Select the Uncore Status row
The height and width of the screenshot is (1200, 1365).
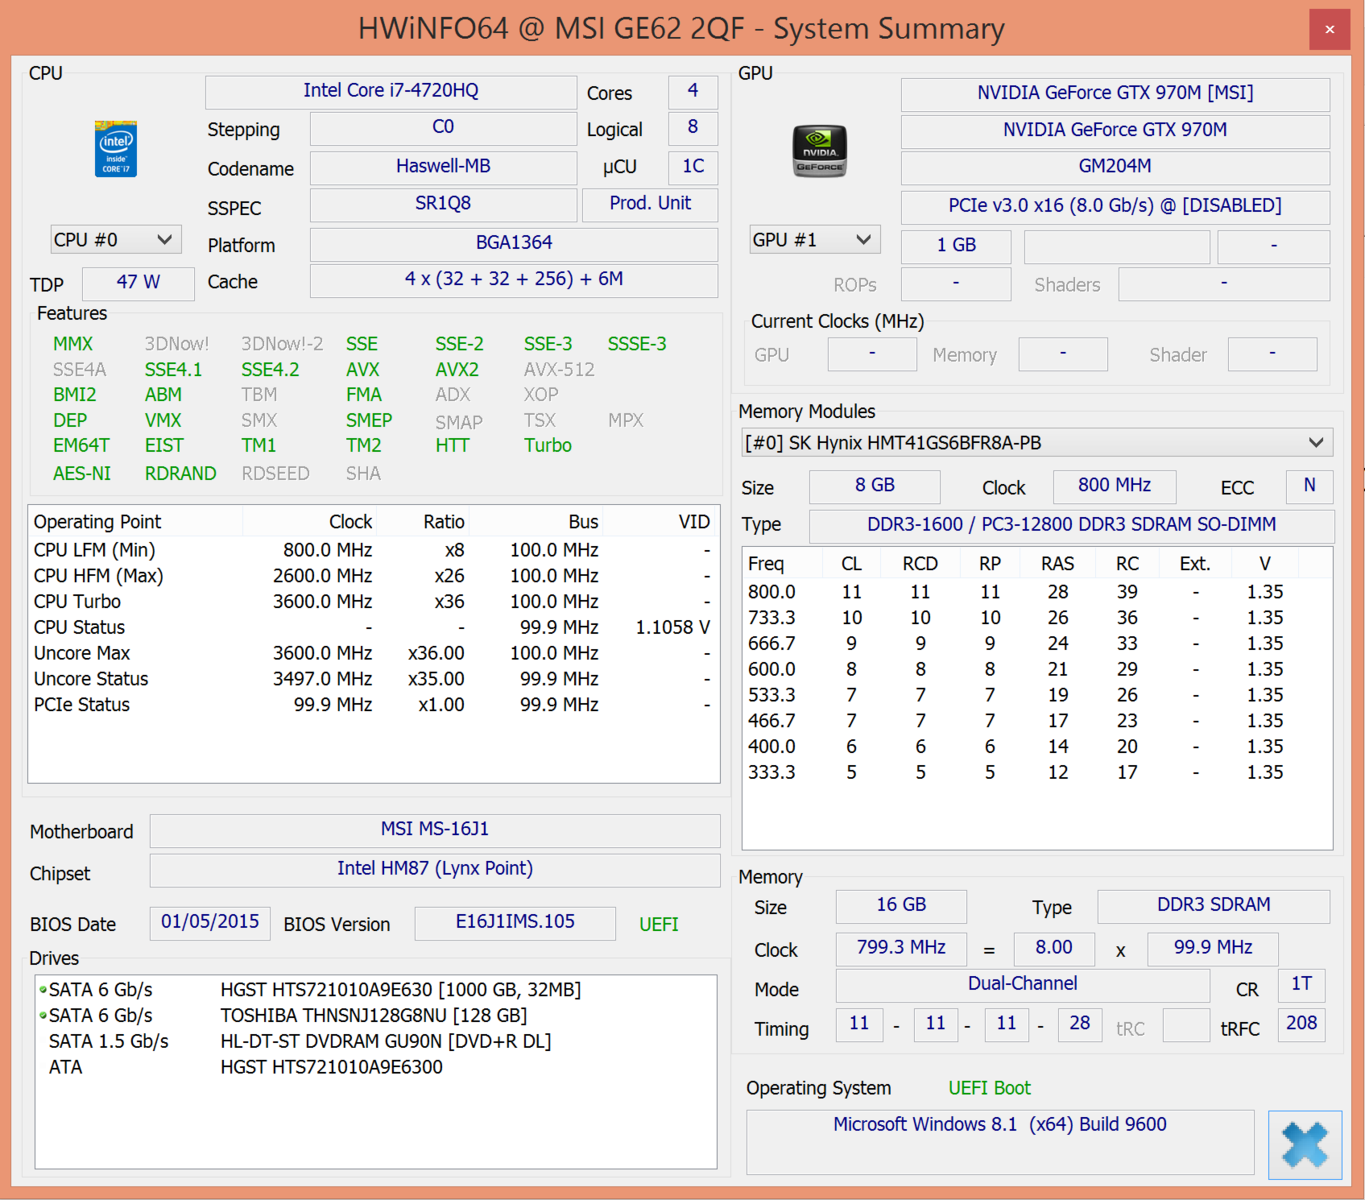[373, 679]
